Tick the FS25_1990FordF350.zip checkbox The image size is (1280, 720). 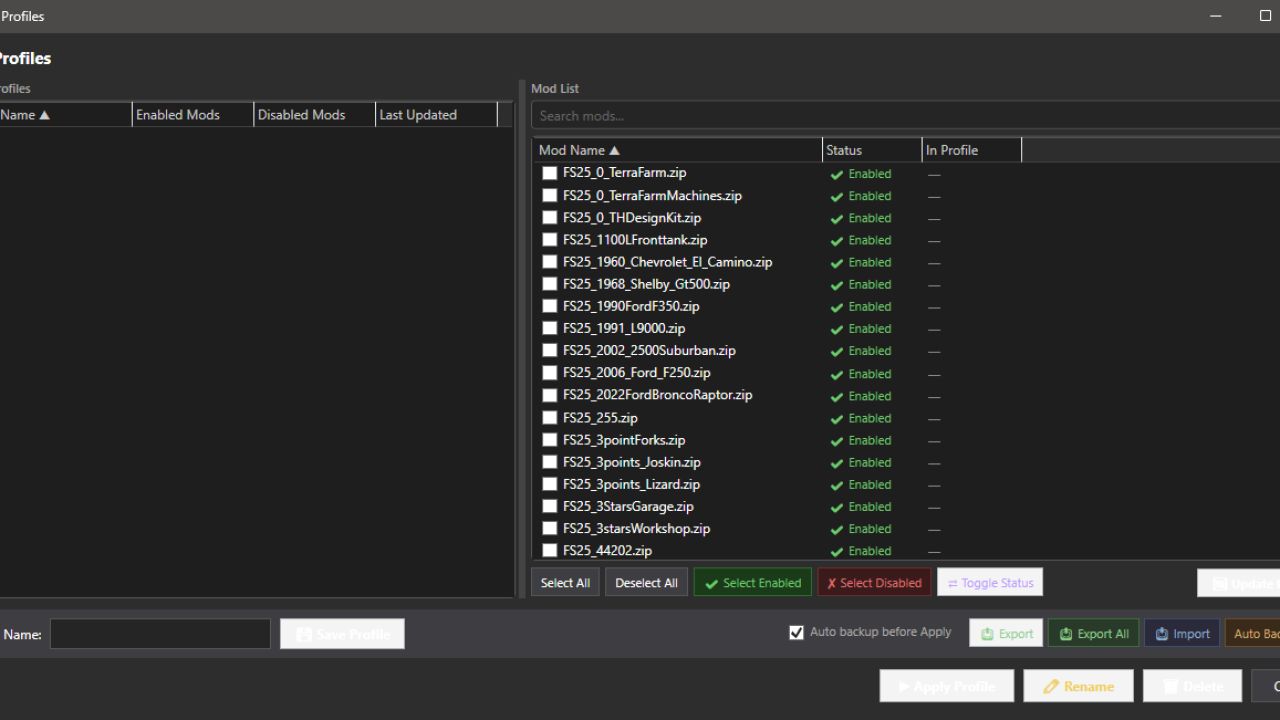[x=549, y=306]
